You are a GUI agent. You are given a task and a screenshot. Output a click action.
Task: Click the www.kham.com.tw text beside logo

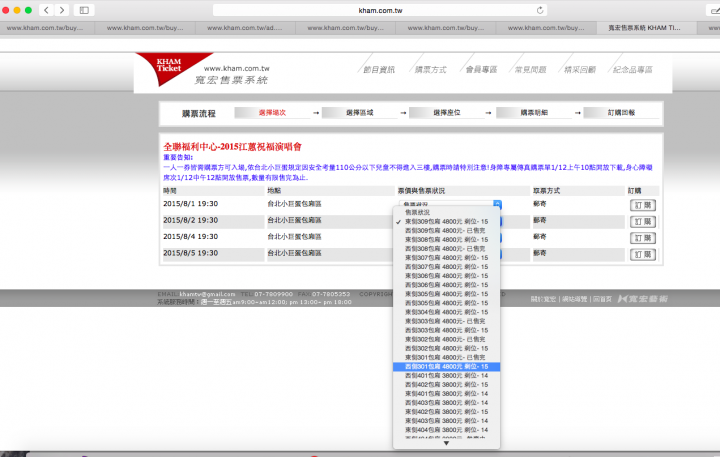point(236,68)
